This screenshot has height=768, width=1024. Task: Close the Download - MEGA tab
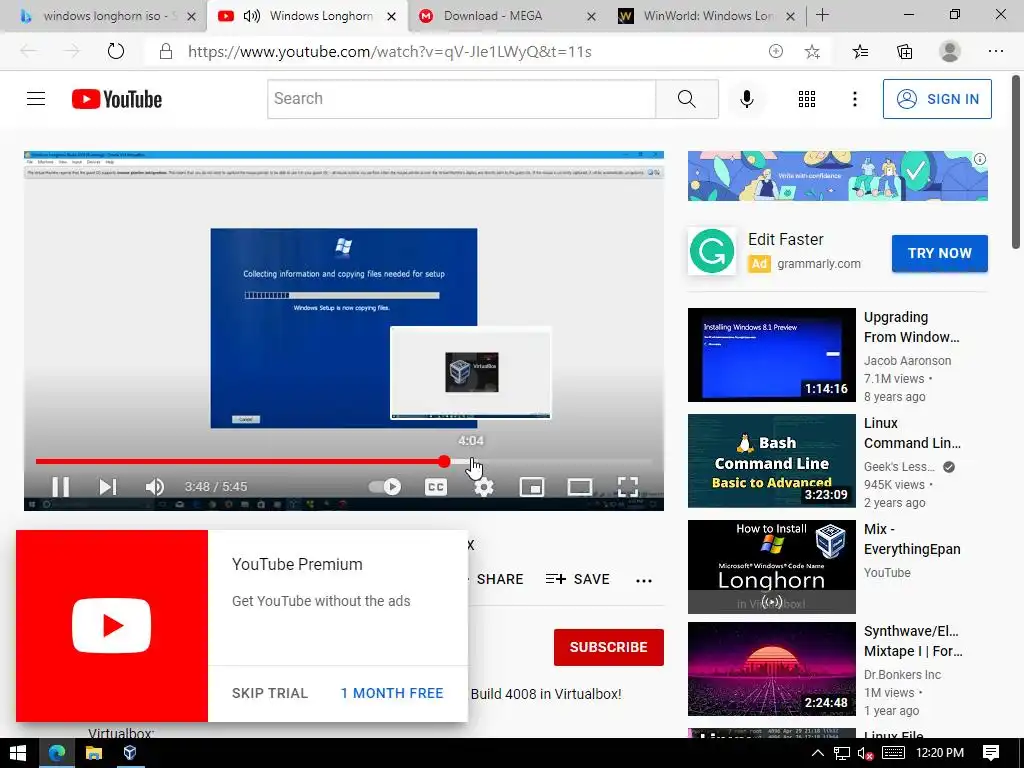click(x=591, y=16)
